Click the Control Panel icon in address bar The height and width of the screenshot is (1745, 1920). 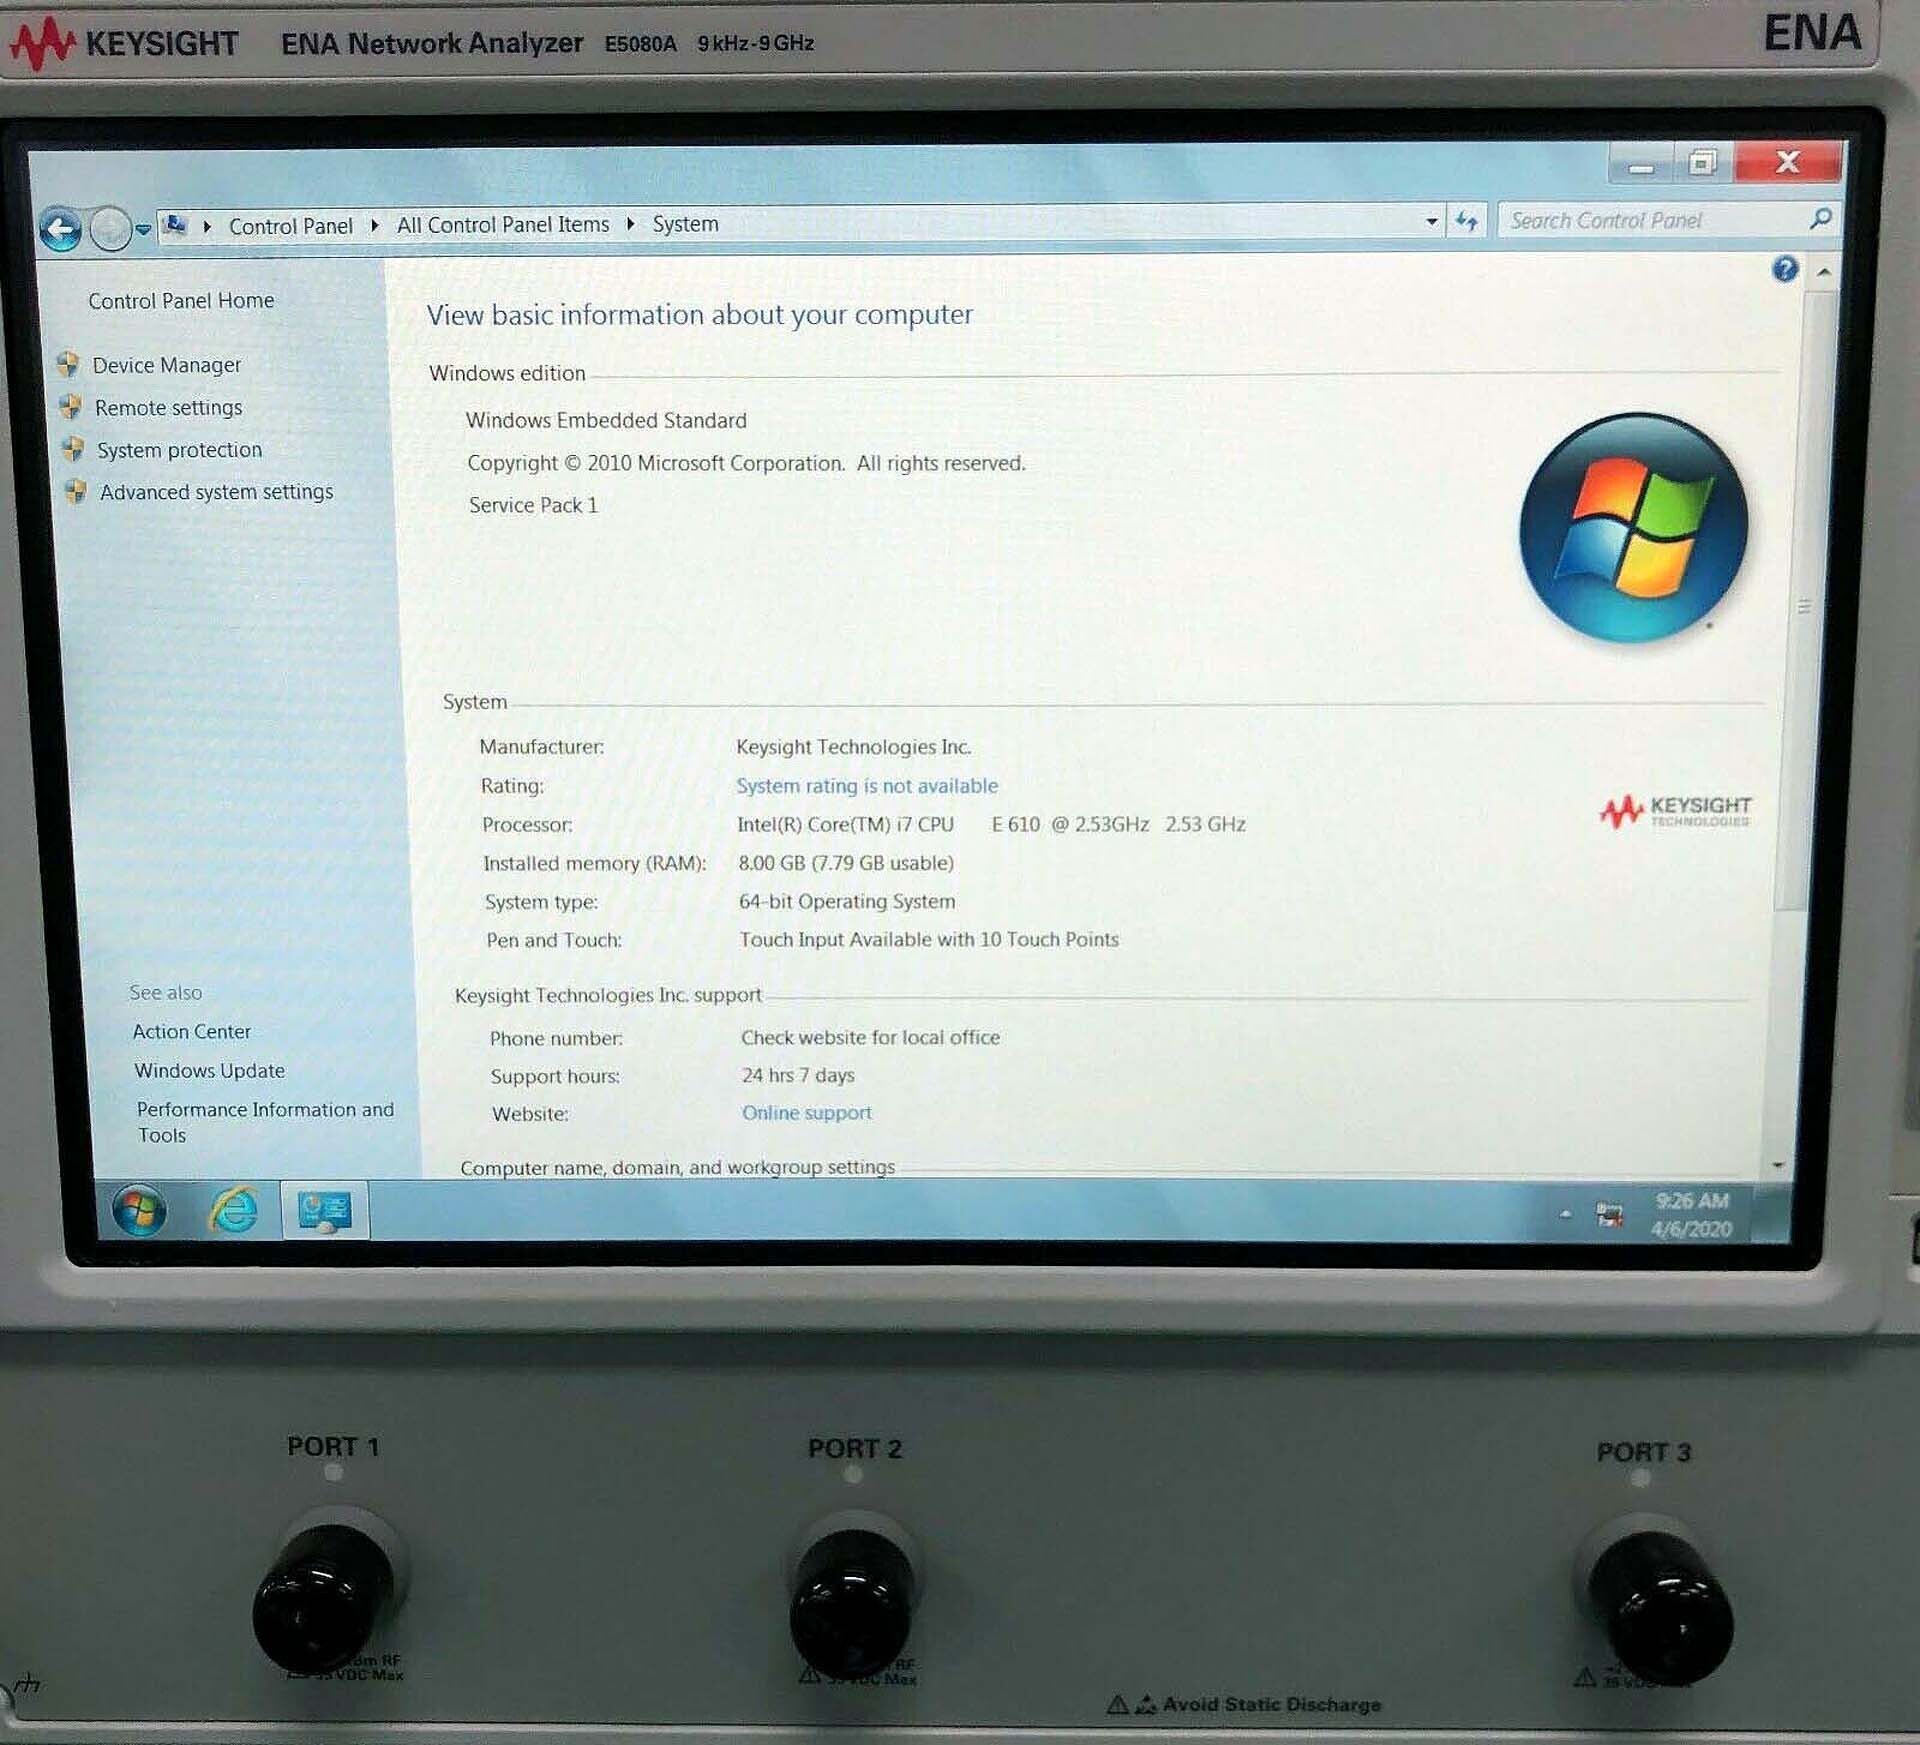tap(176, 226)
